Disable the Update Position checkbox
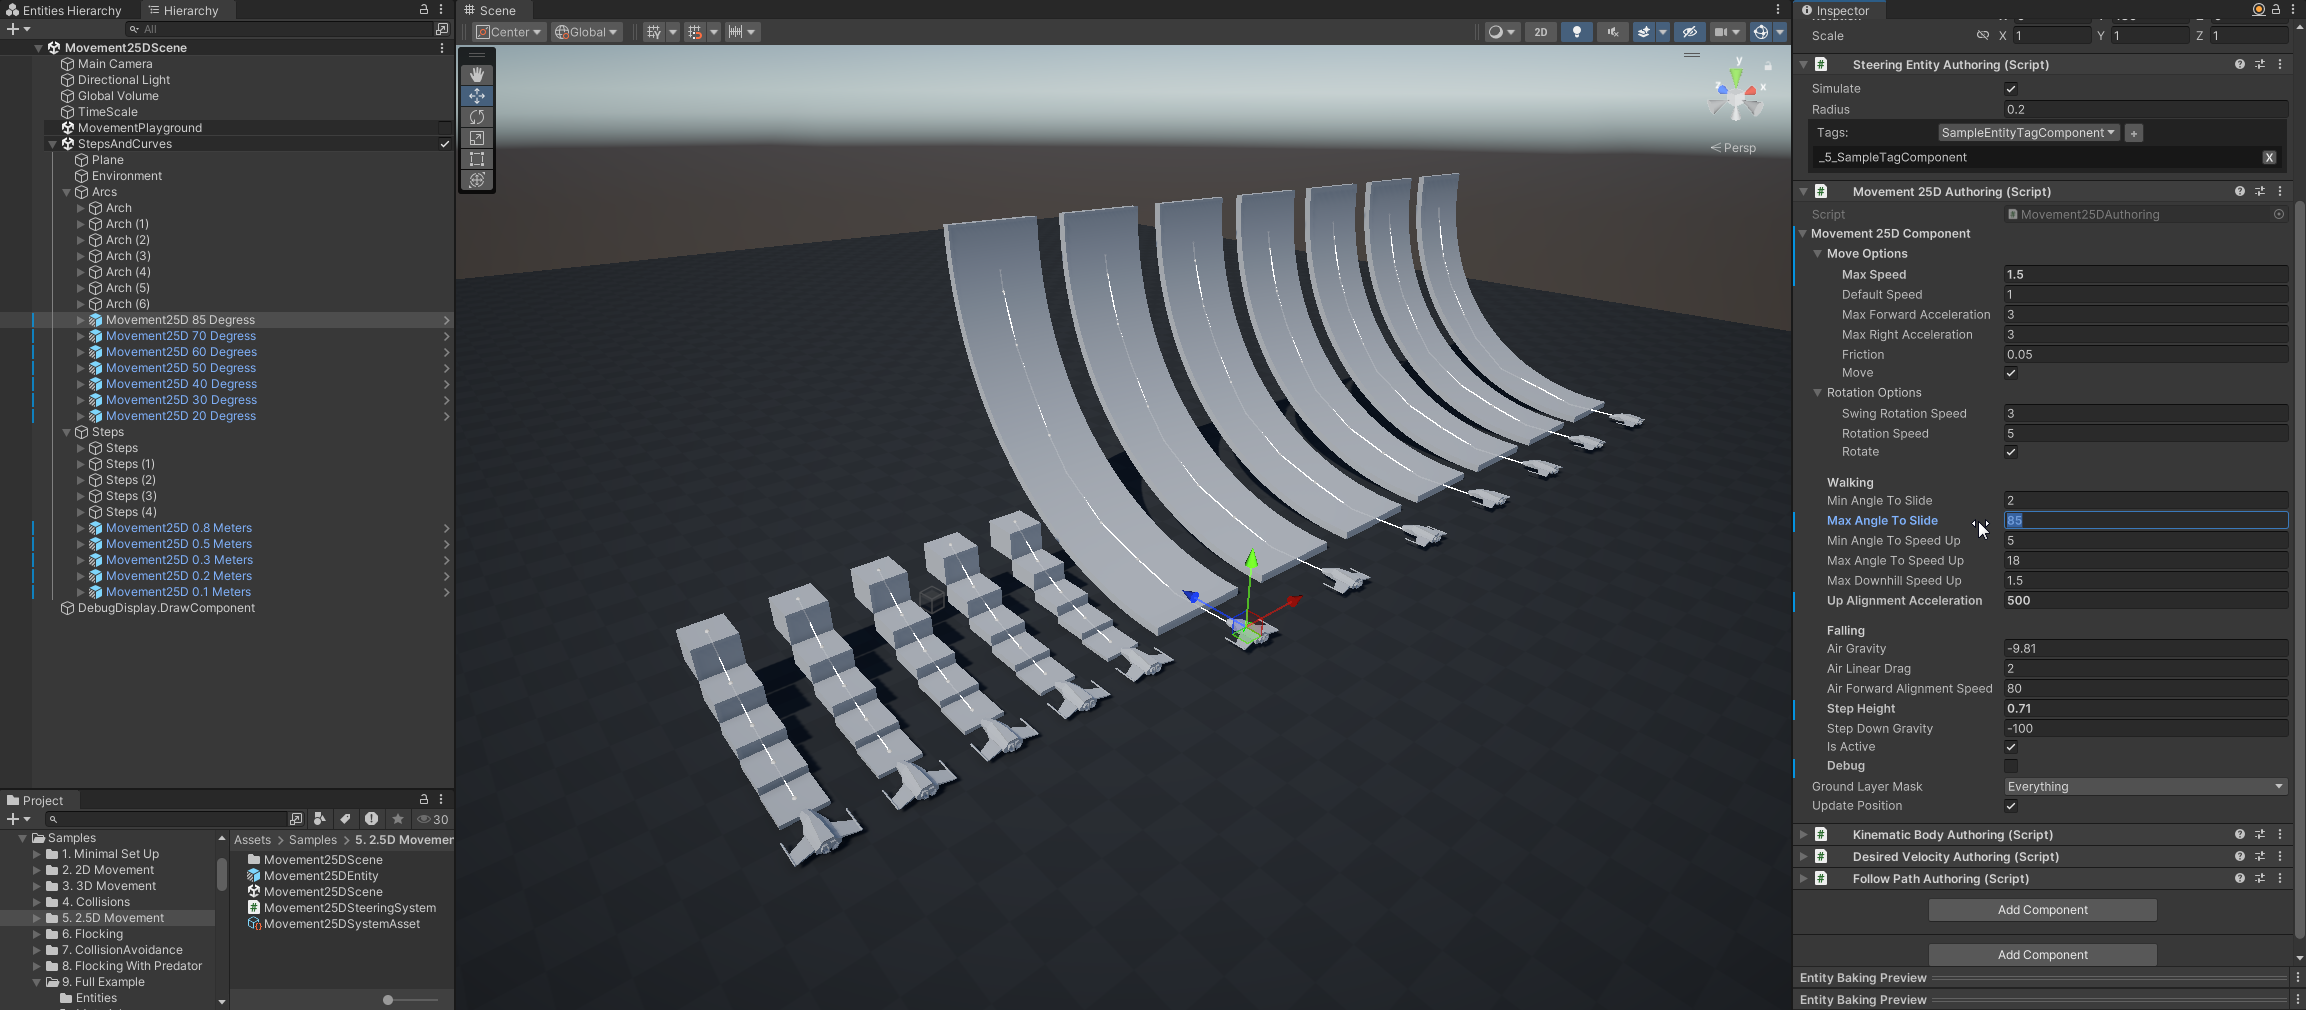The height and width of the screenshot is (1010, 2306). [2011, 806]
